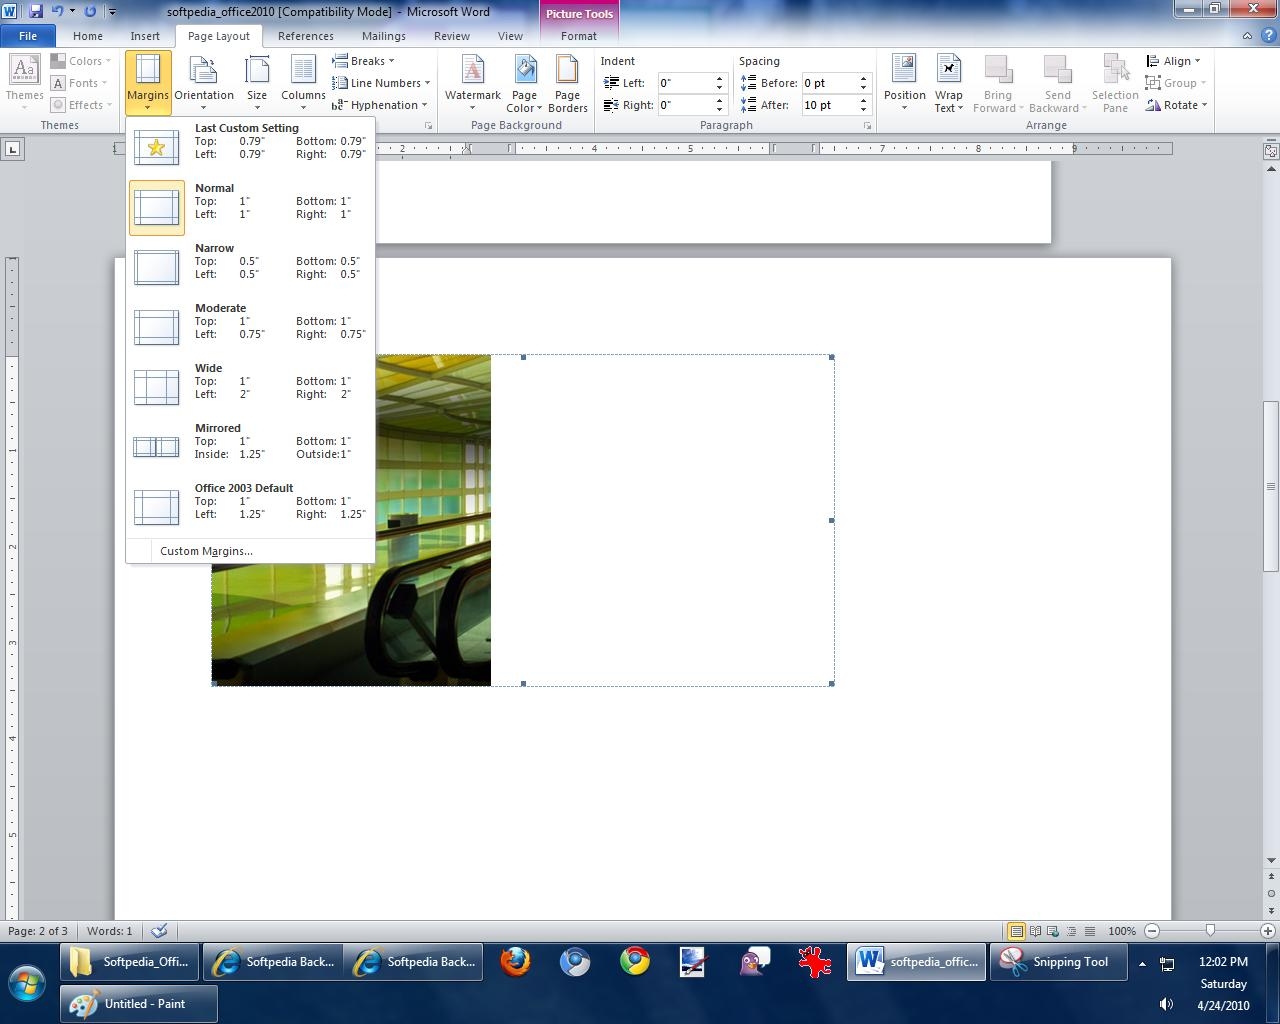
Task: Open the Page Color tool
Action: coord(524,71)
